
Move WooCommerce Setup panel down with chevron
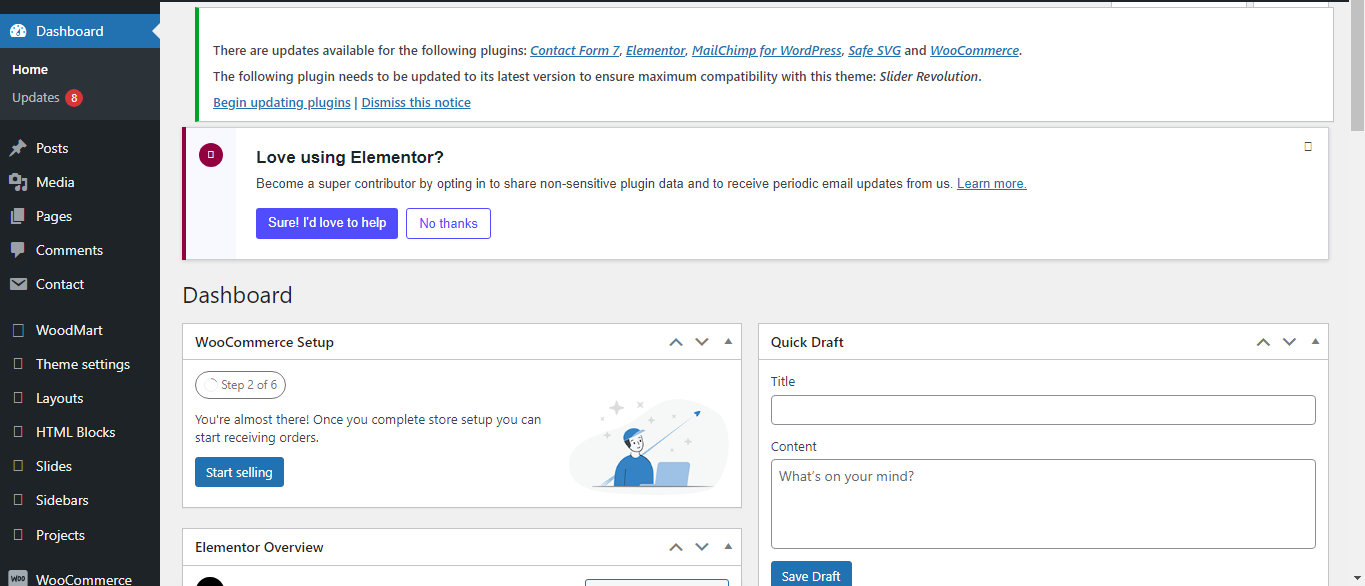702,342
